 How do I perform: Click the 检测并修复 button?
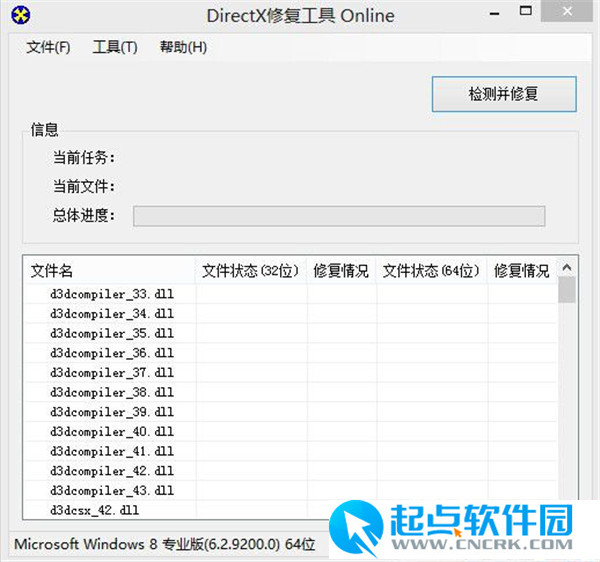[x=504, y=94]
